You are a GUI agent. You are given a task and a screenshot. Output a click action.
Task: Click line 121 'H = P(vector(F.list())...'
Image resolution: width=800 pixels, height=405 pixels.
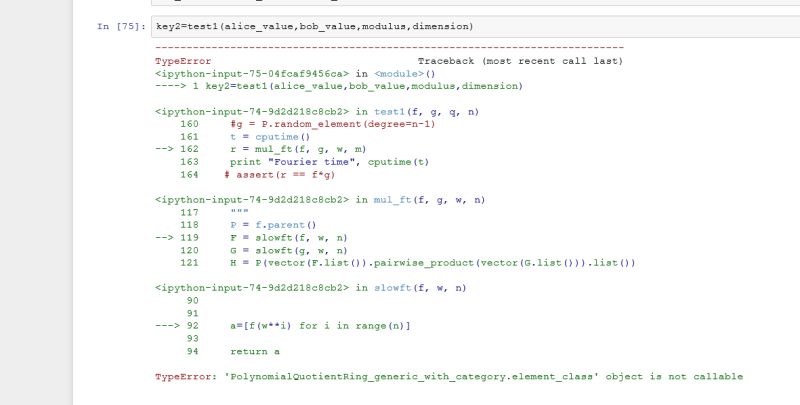click(x=408, y=263)
